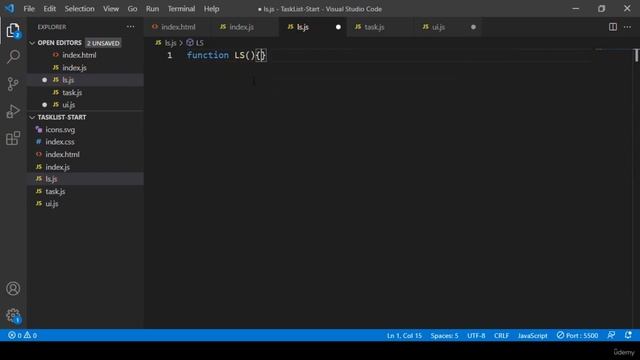Switch to the index.js editor tab
Screen dimensions: 640x360
coord(245,27)
